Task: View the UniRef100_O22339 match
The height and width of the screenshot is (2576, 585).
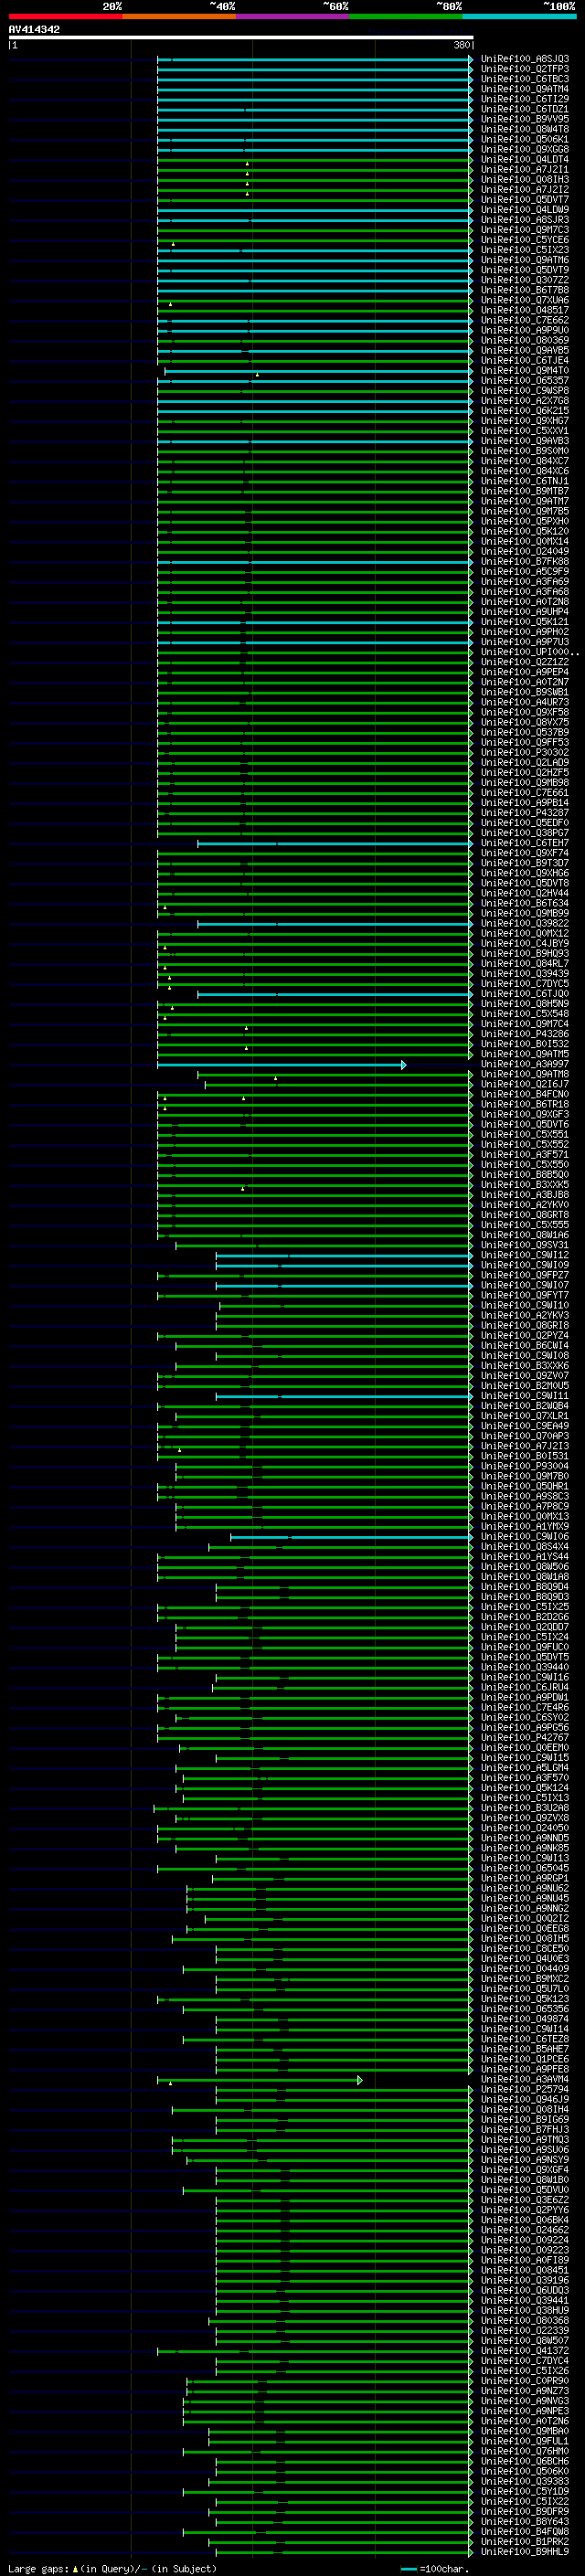Action: [x=525, y=2331]
